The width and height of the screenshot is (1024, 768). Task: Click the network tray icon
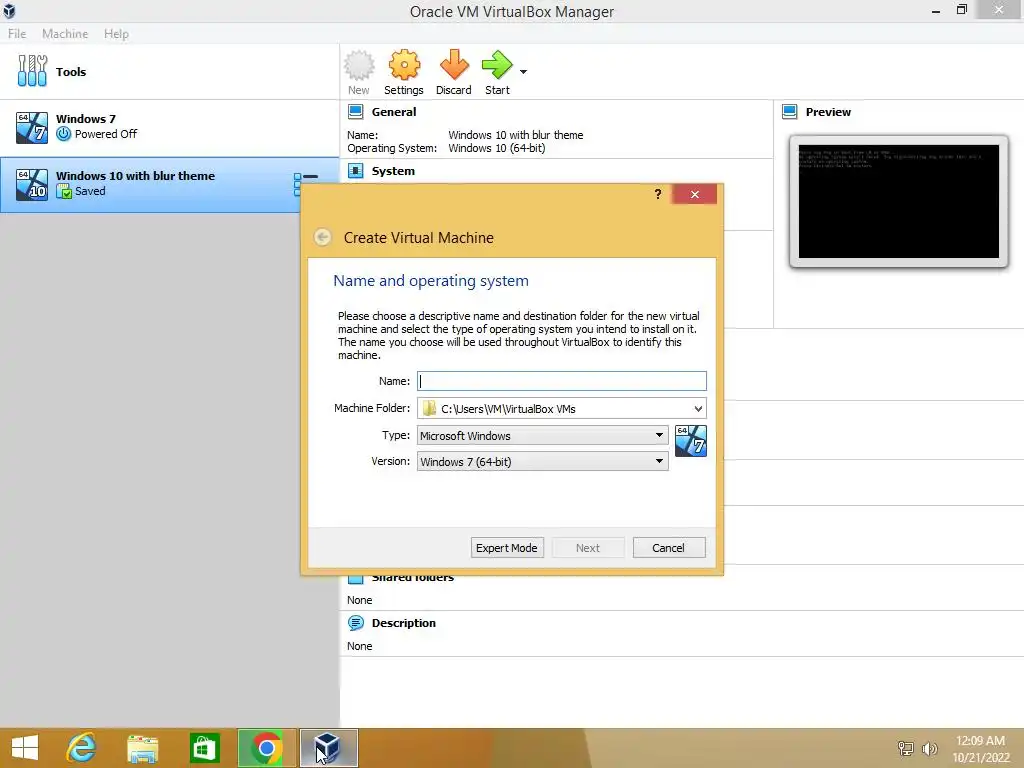pyautogui.click(x=906, y=748)
